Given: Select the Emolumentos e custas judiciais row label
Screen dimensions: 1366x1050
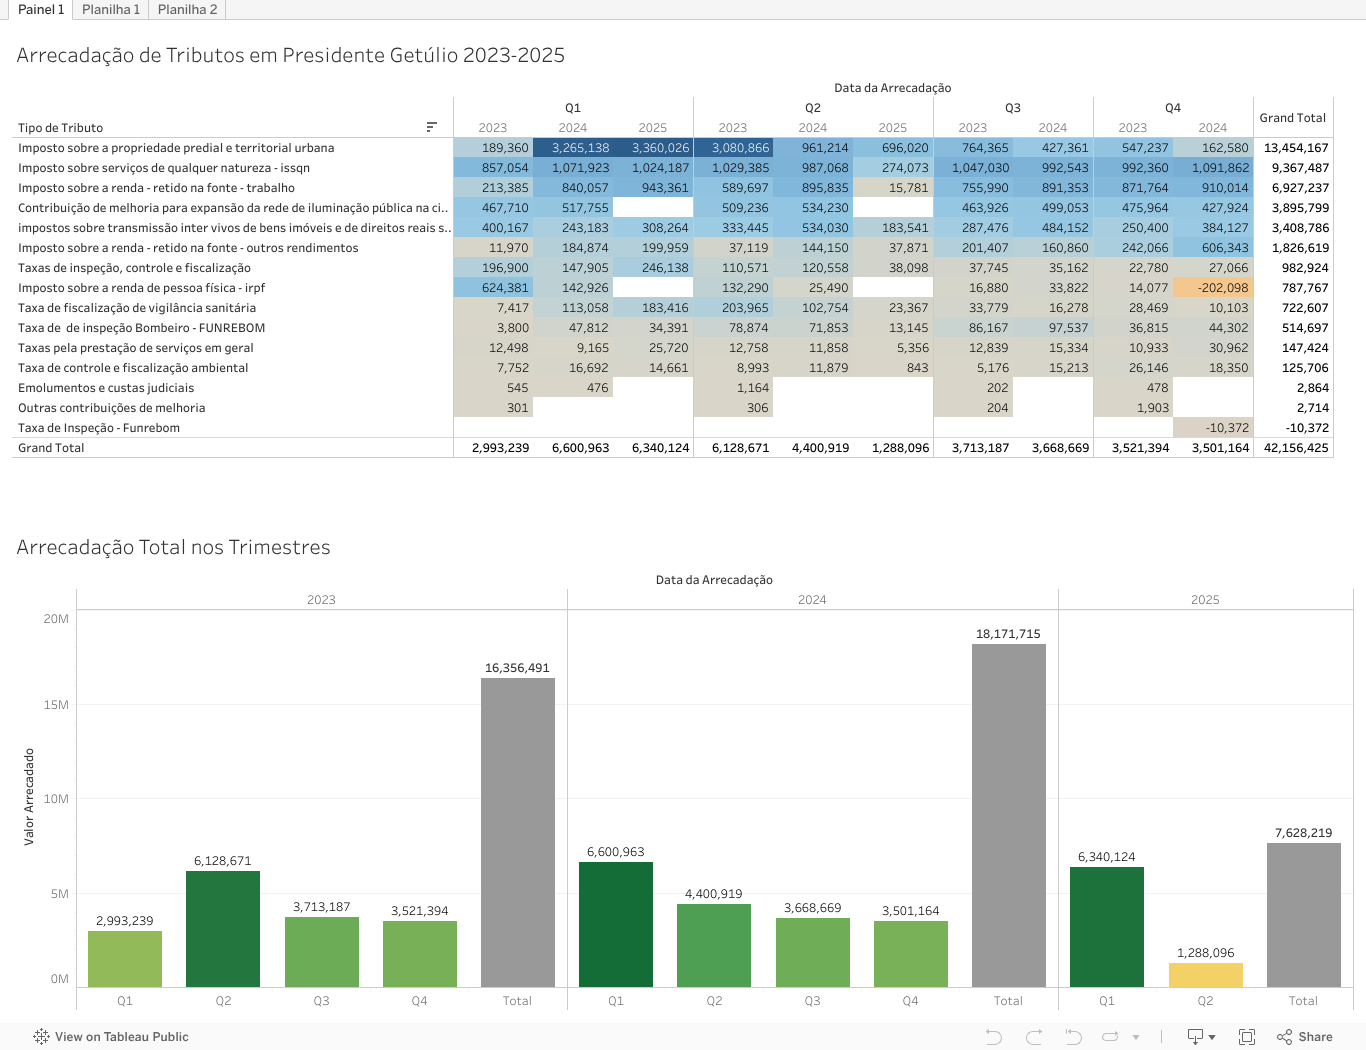Looking at the screenshot, I should click(106, 388).
